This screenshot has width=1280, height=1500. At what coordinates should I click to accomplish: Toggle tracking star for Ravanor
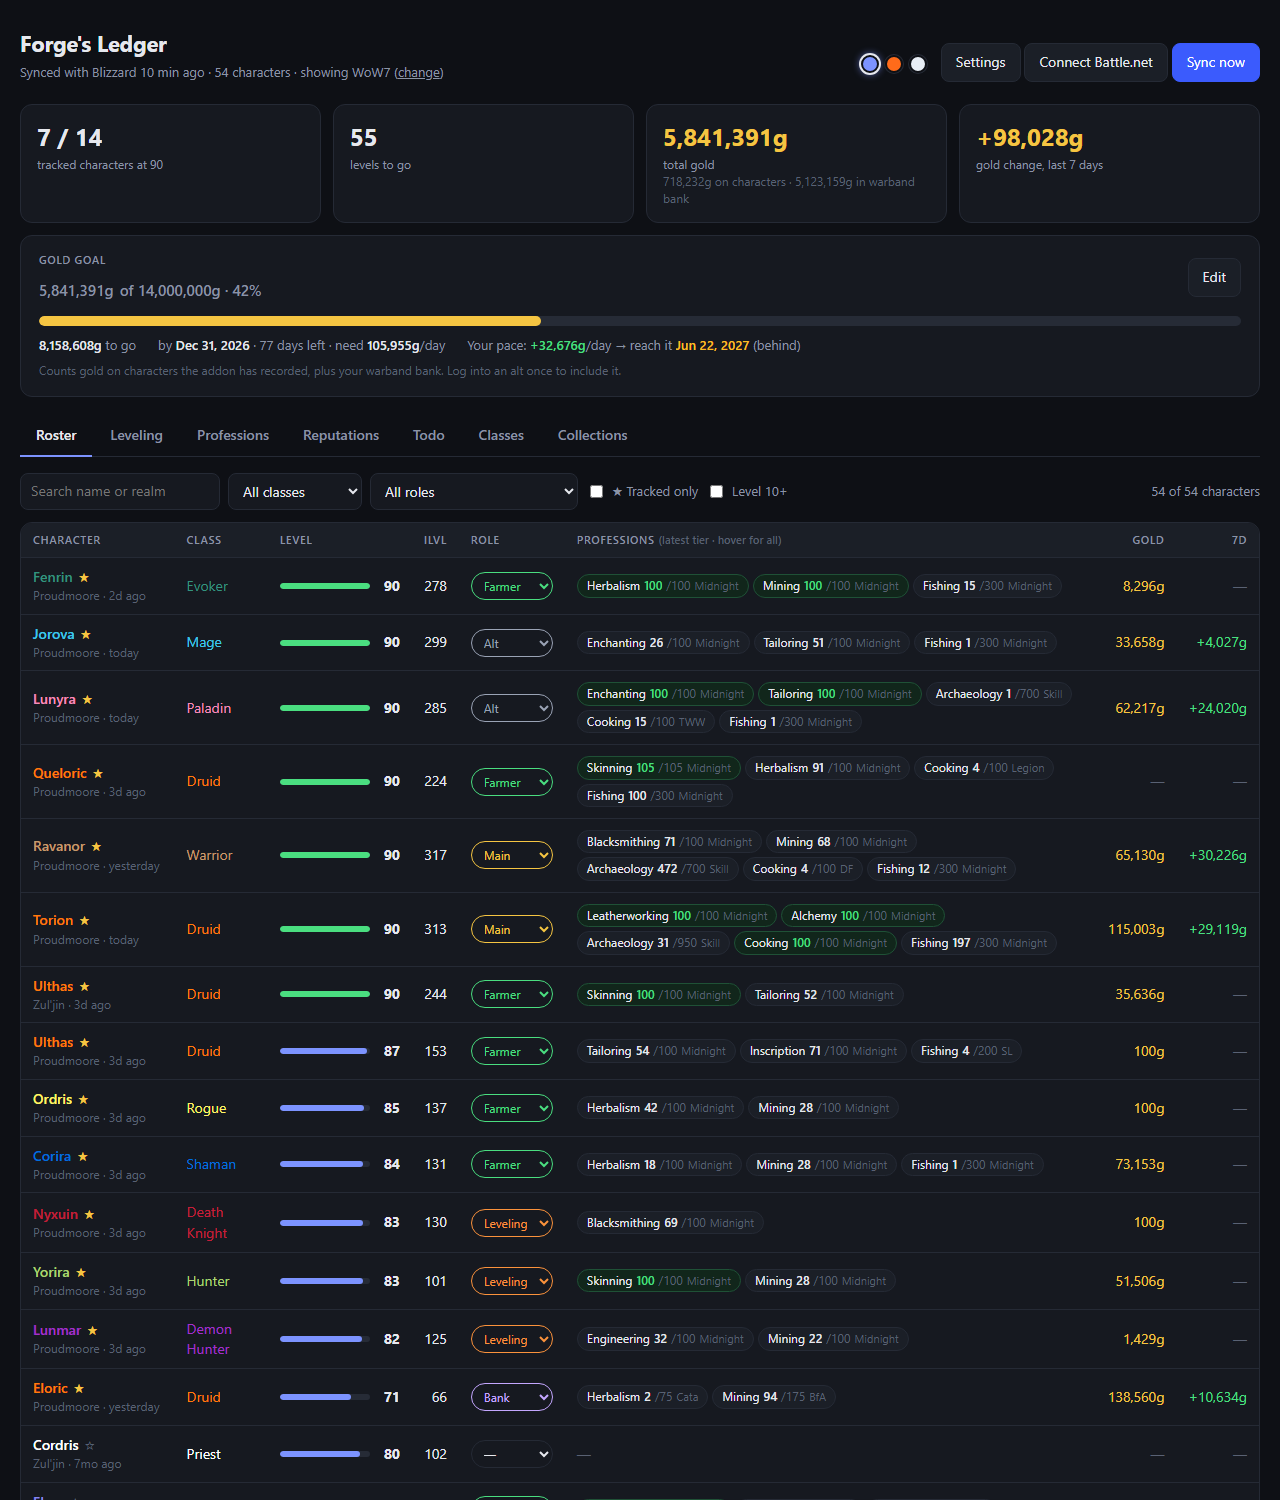(x=97, y=847)
